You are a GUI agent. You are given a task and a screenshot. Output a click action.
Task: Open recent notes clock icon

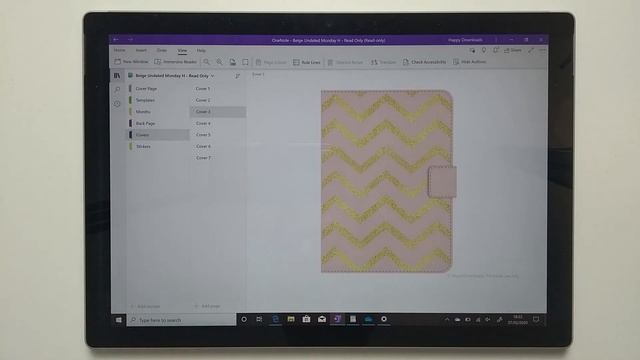point(117,104)
